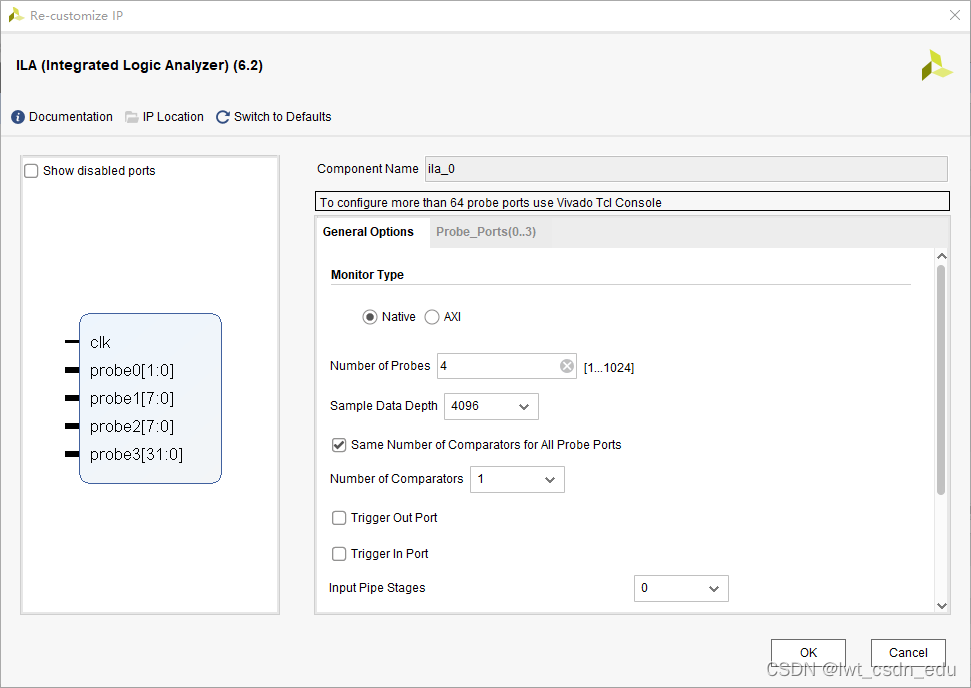Click the OK button

(x=808, y=653)
